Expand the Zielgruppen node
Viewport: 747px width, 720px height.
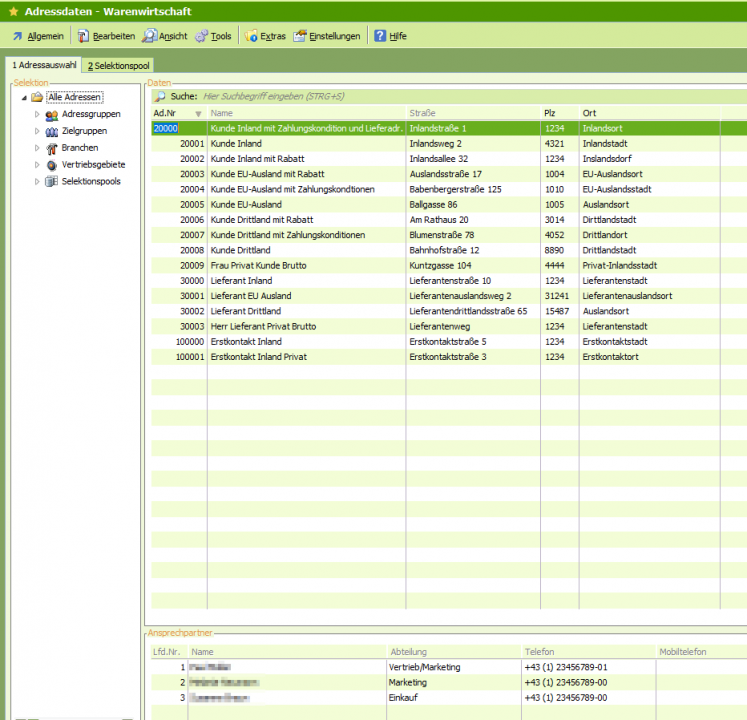[x=37, y=131]
